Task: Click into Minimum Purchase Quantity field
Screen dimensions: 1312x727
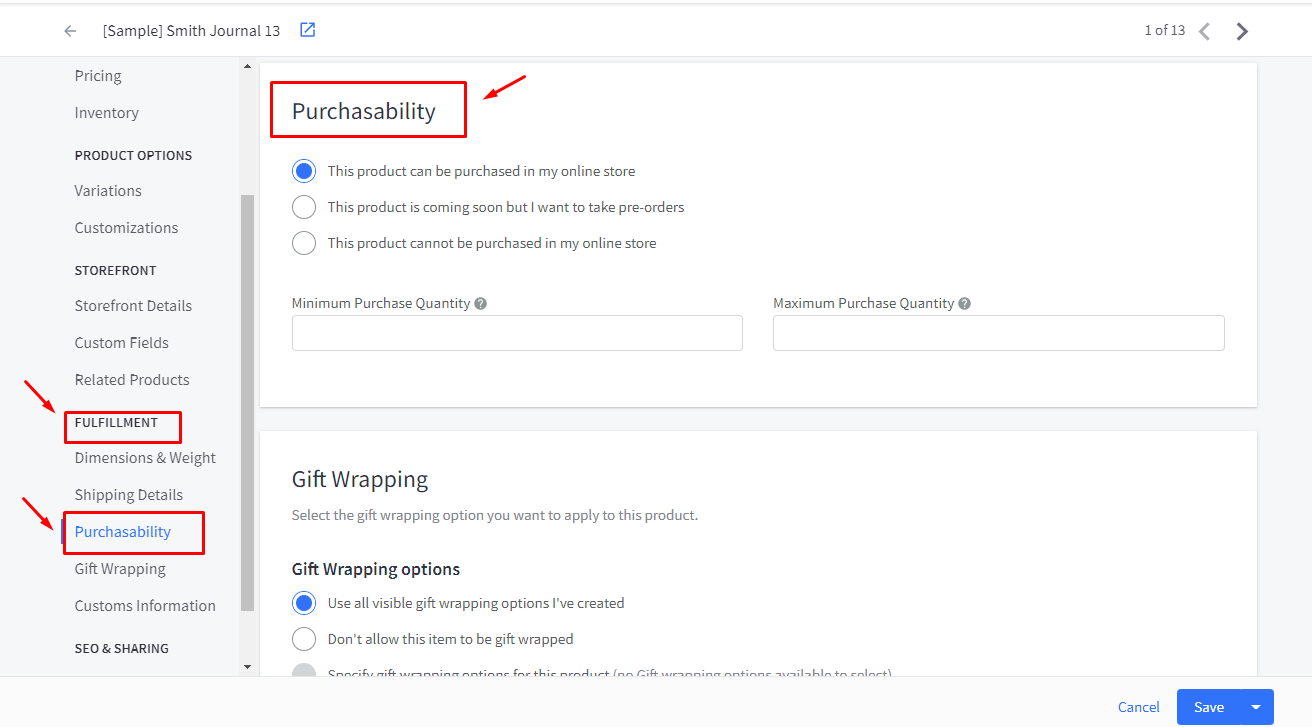Action: click(517, 333)
